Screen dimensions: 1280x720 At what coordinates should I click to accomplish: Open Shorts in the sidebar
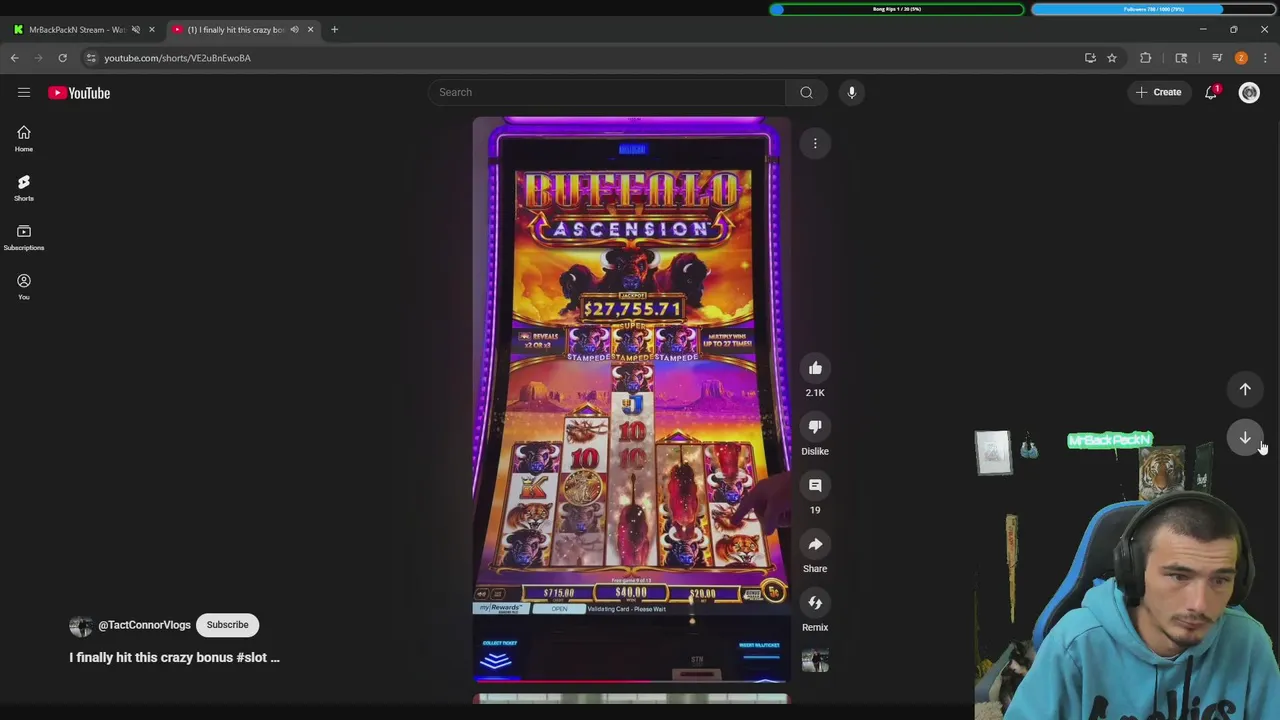click(x=24, y=187)
